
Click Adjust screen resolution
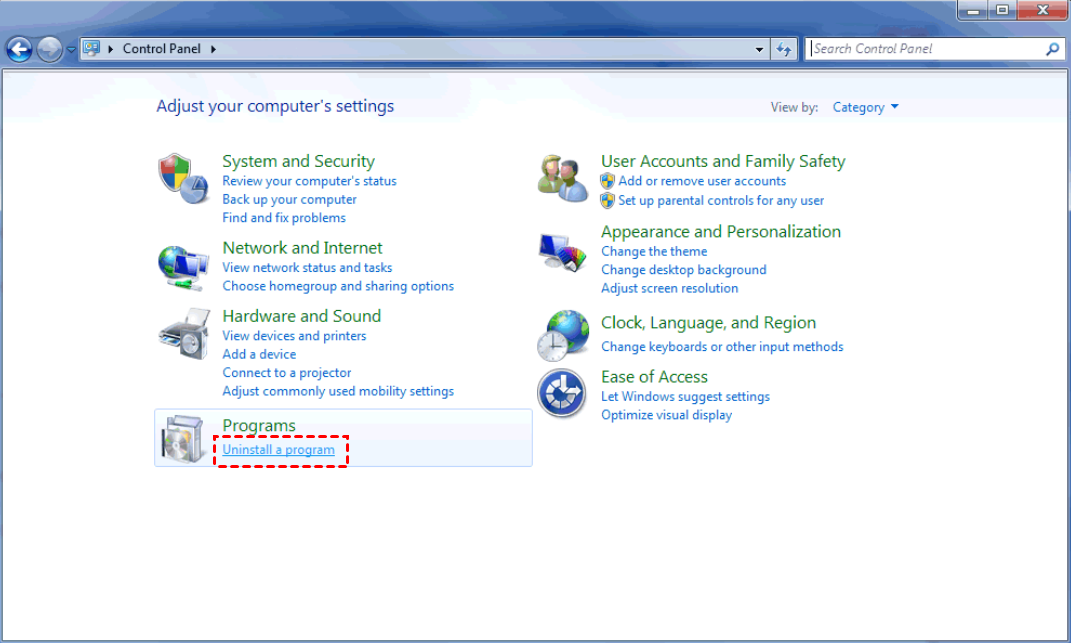point(668,288)
